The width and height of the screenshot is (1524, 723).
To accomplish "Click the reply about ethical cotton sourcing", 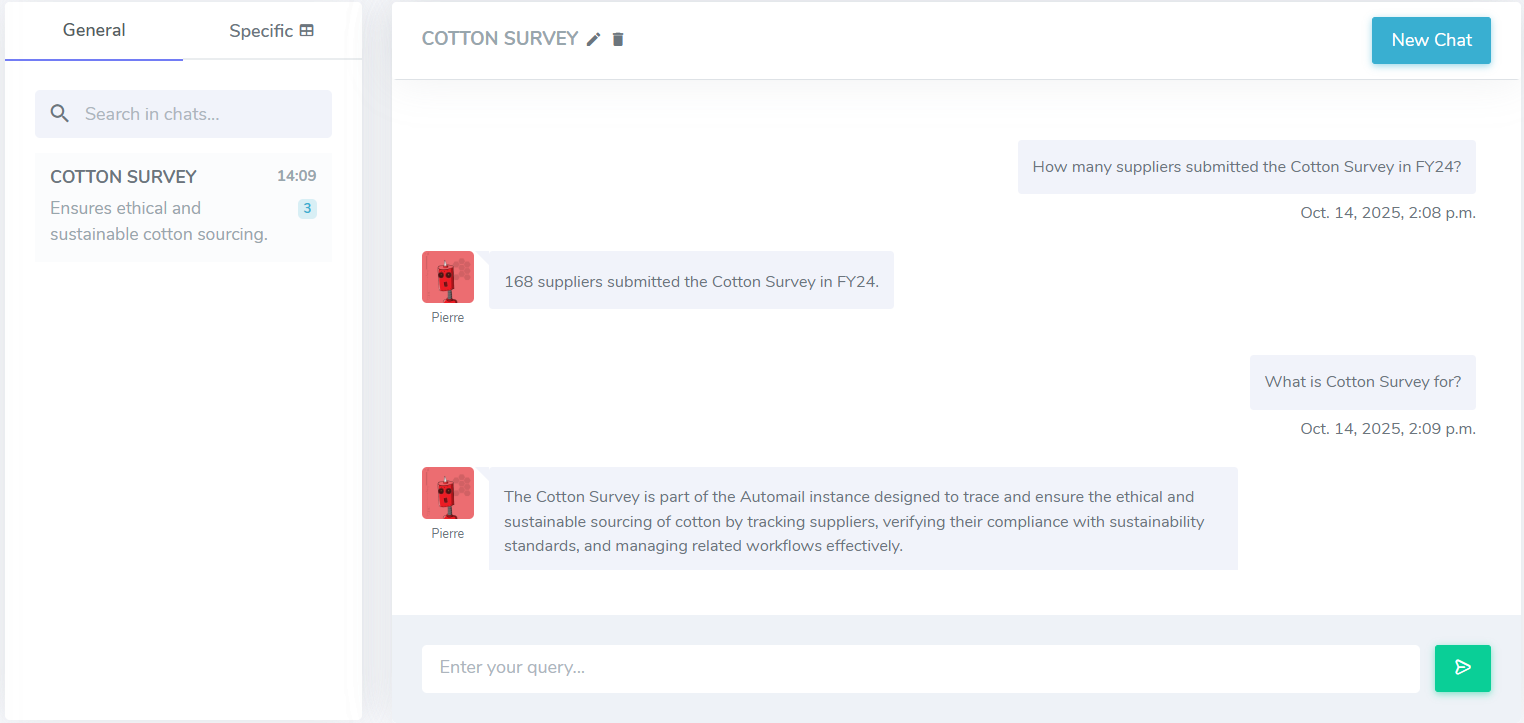I will (862, 521).
